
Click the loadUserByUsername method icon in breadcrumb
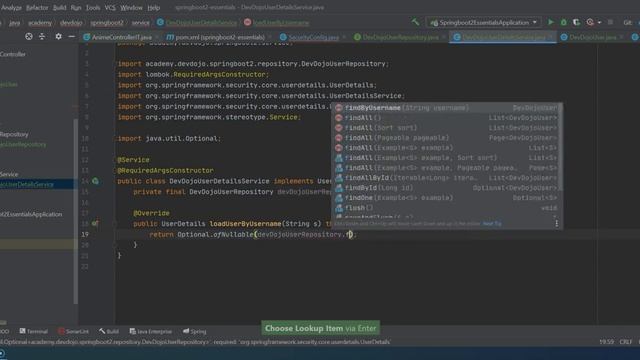pos(247,22)
